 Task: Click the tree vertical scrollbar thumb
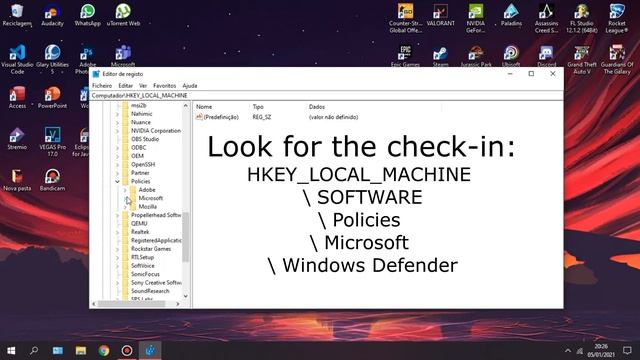pos(186,237)
